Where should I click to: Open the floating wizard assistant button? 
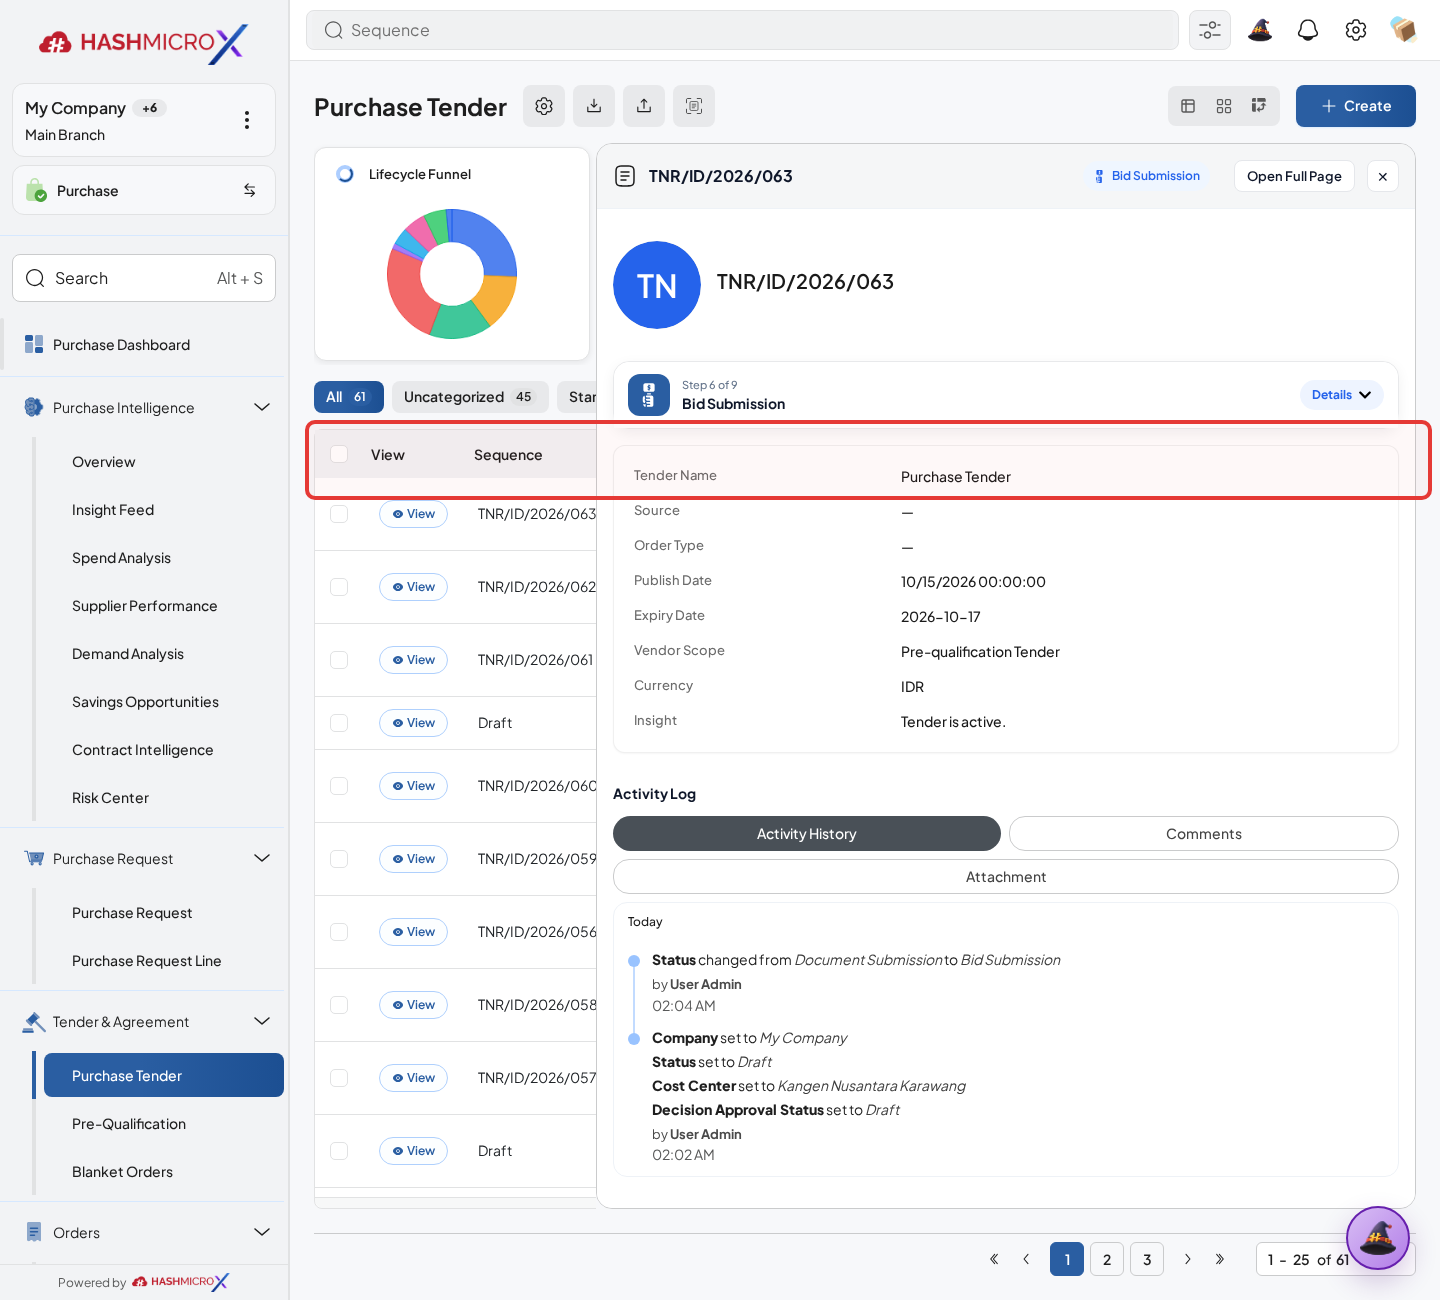[1378, 1238]
